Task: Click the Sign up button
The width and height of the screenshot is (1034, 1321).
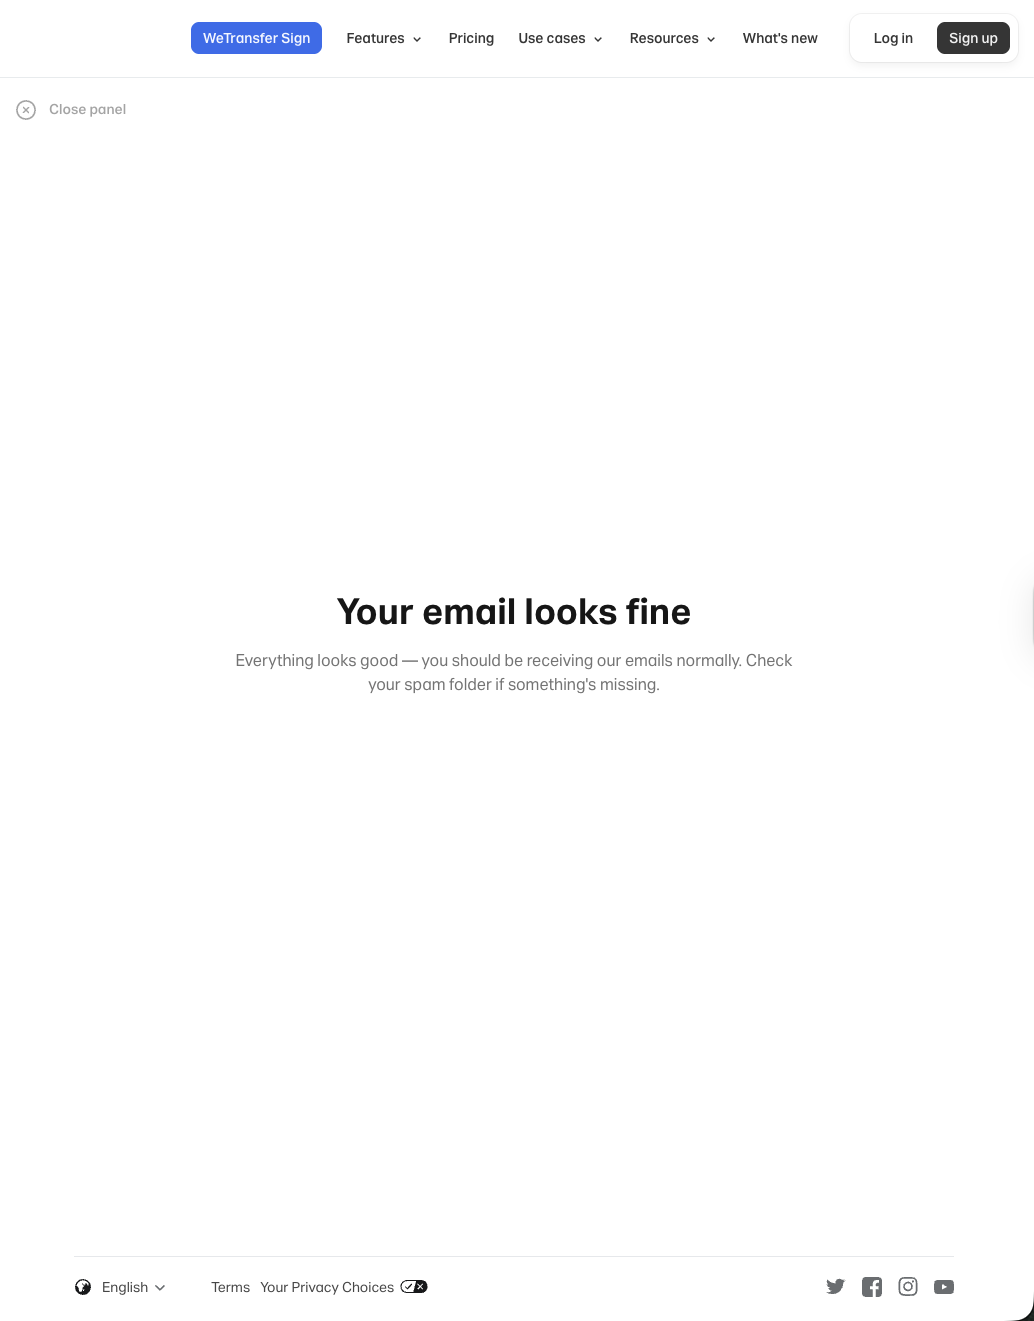Action: pos(973,38)
